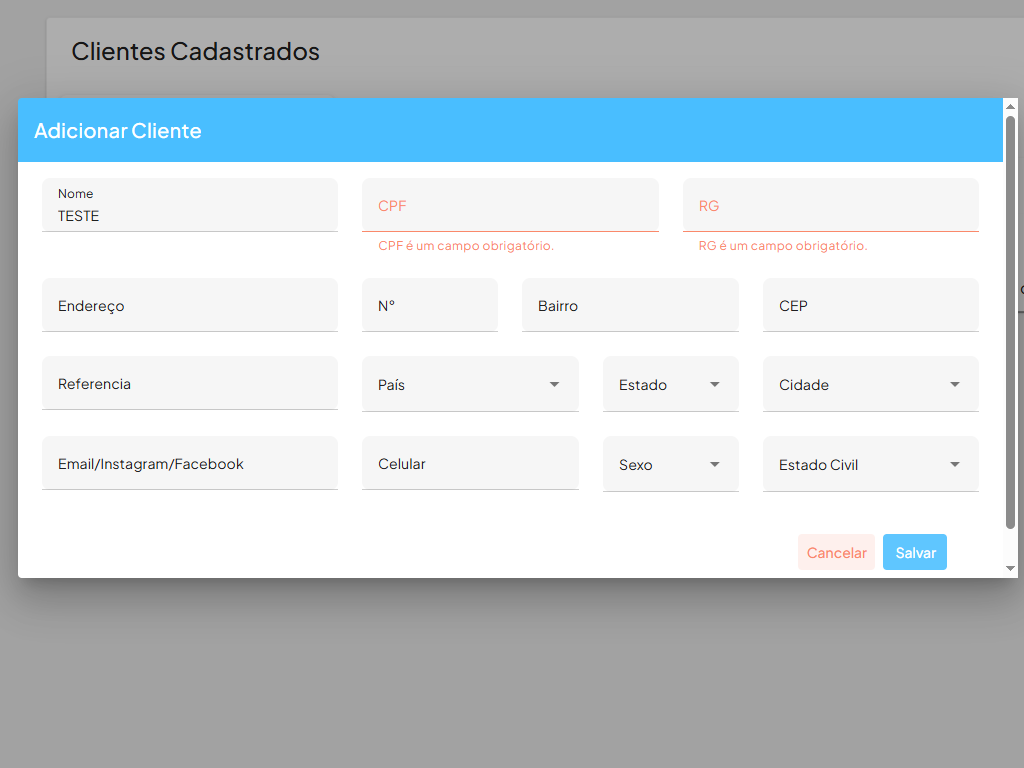The width and height of the screenshot is (1024, 768).
Task: Focus the CPF required field
Action: 510,206
